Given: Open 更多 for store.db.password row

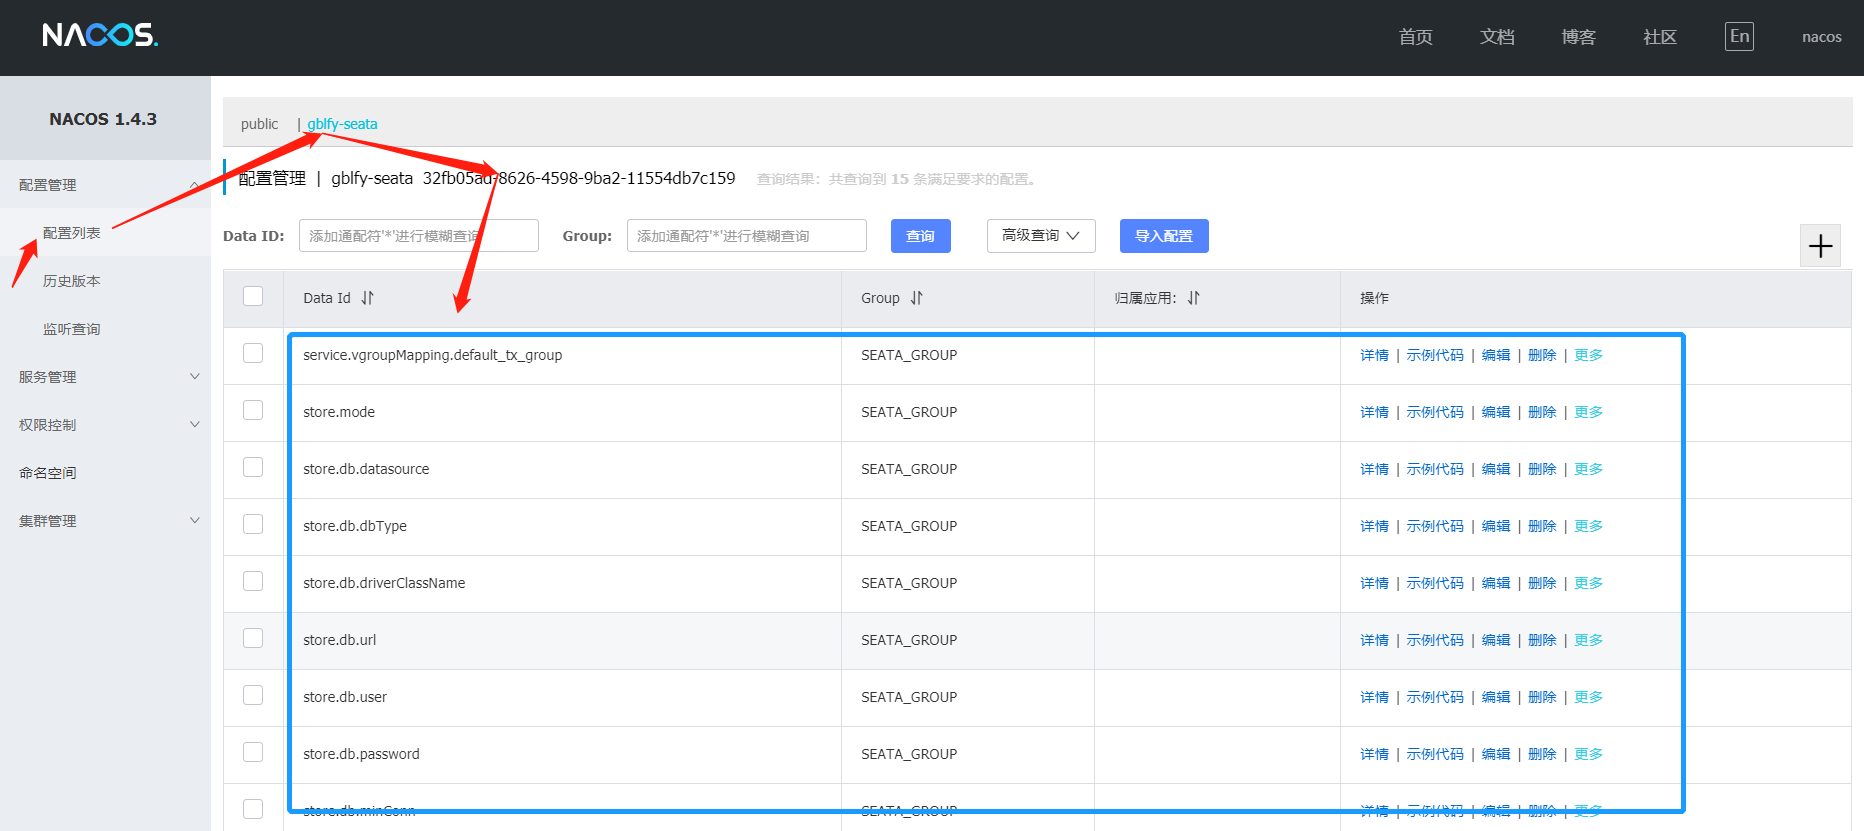Looking at the screenshot, I should 1588,754.
